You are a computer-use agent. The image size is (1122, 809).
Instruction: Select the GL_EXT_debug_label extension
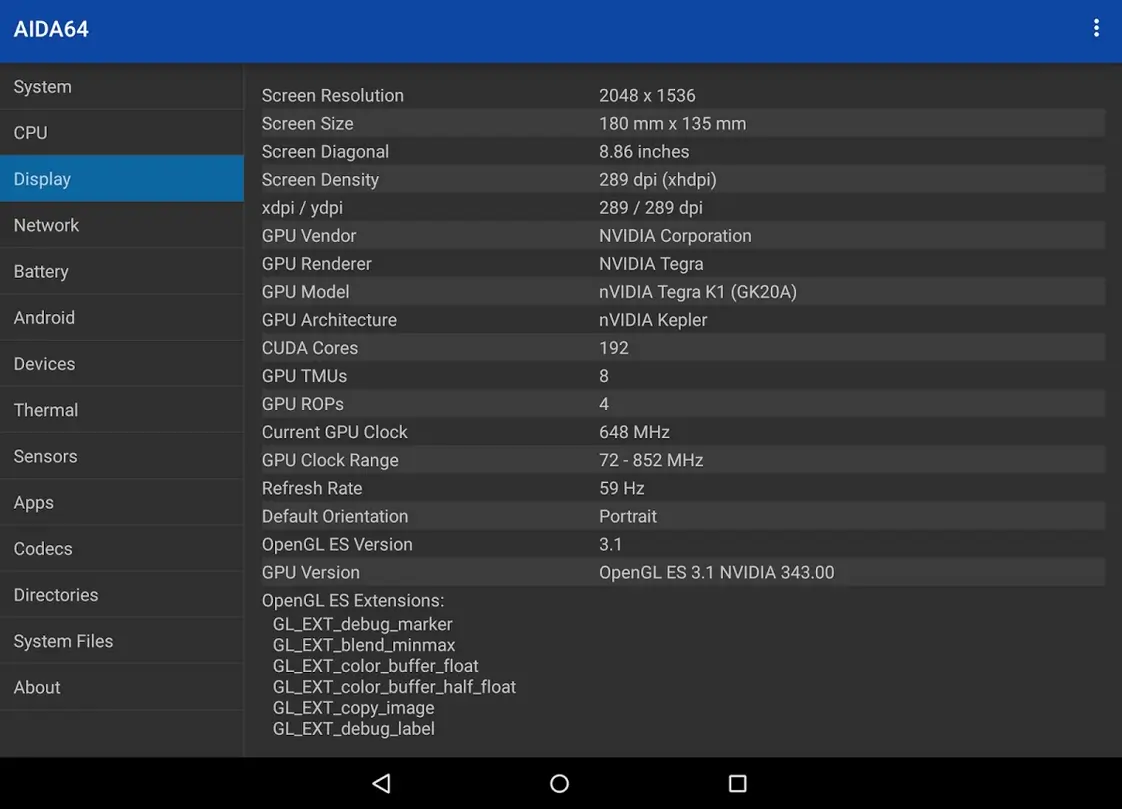coord(353,728)
